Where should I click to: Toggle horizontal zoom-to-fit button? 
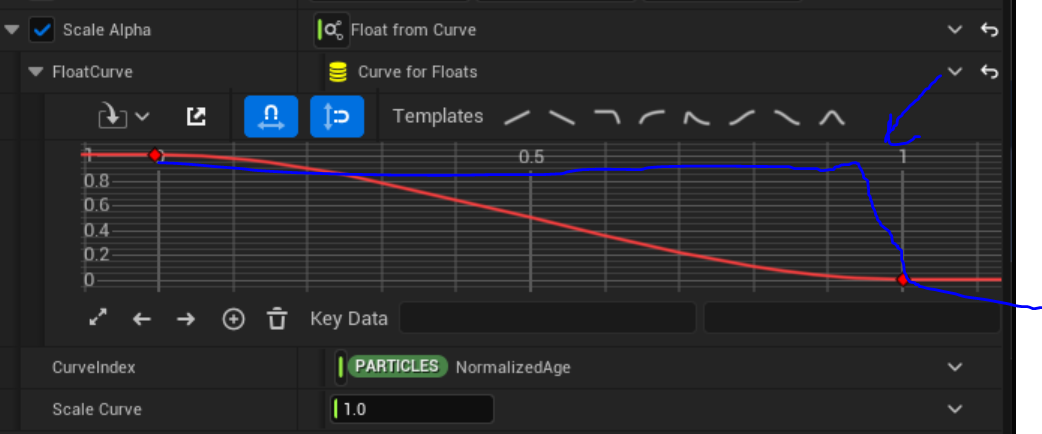(x=270, y=116)
